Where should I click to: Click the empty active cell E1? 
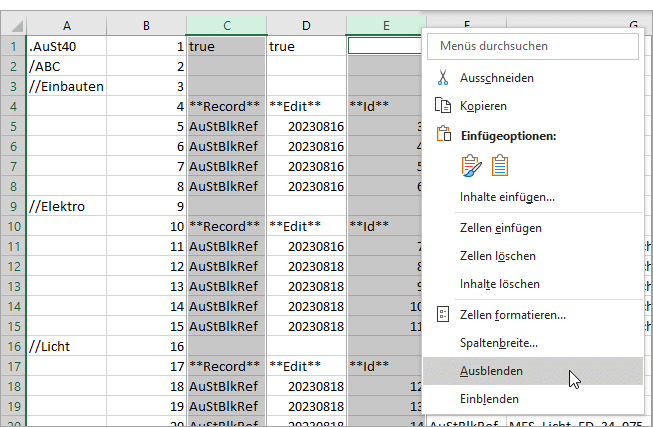click(x=385, y=46)
